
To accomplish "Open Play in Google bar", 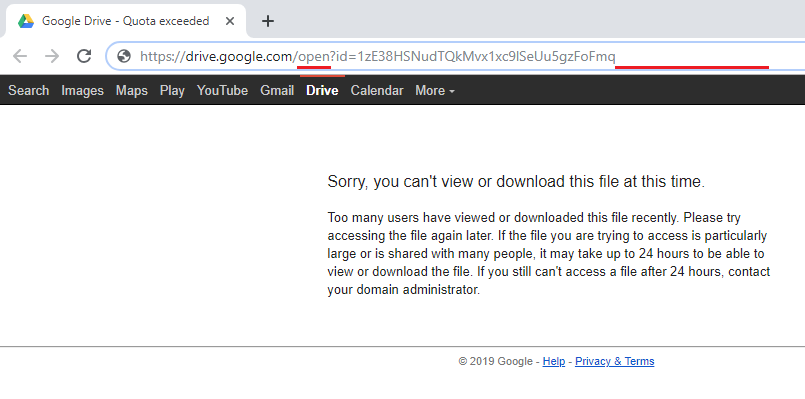I will [x=172, y=90].
